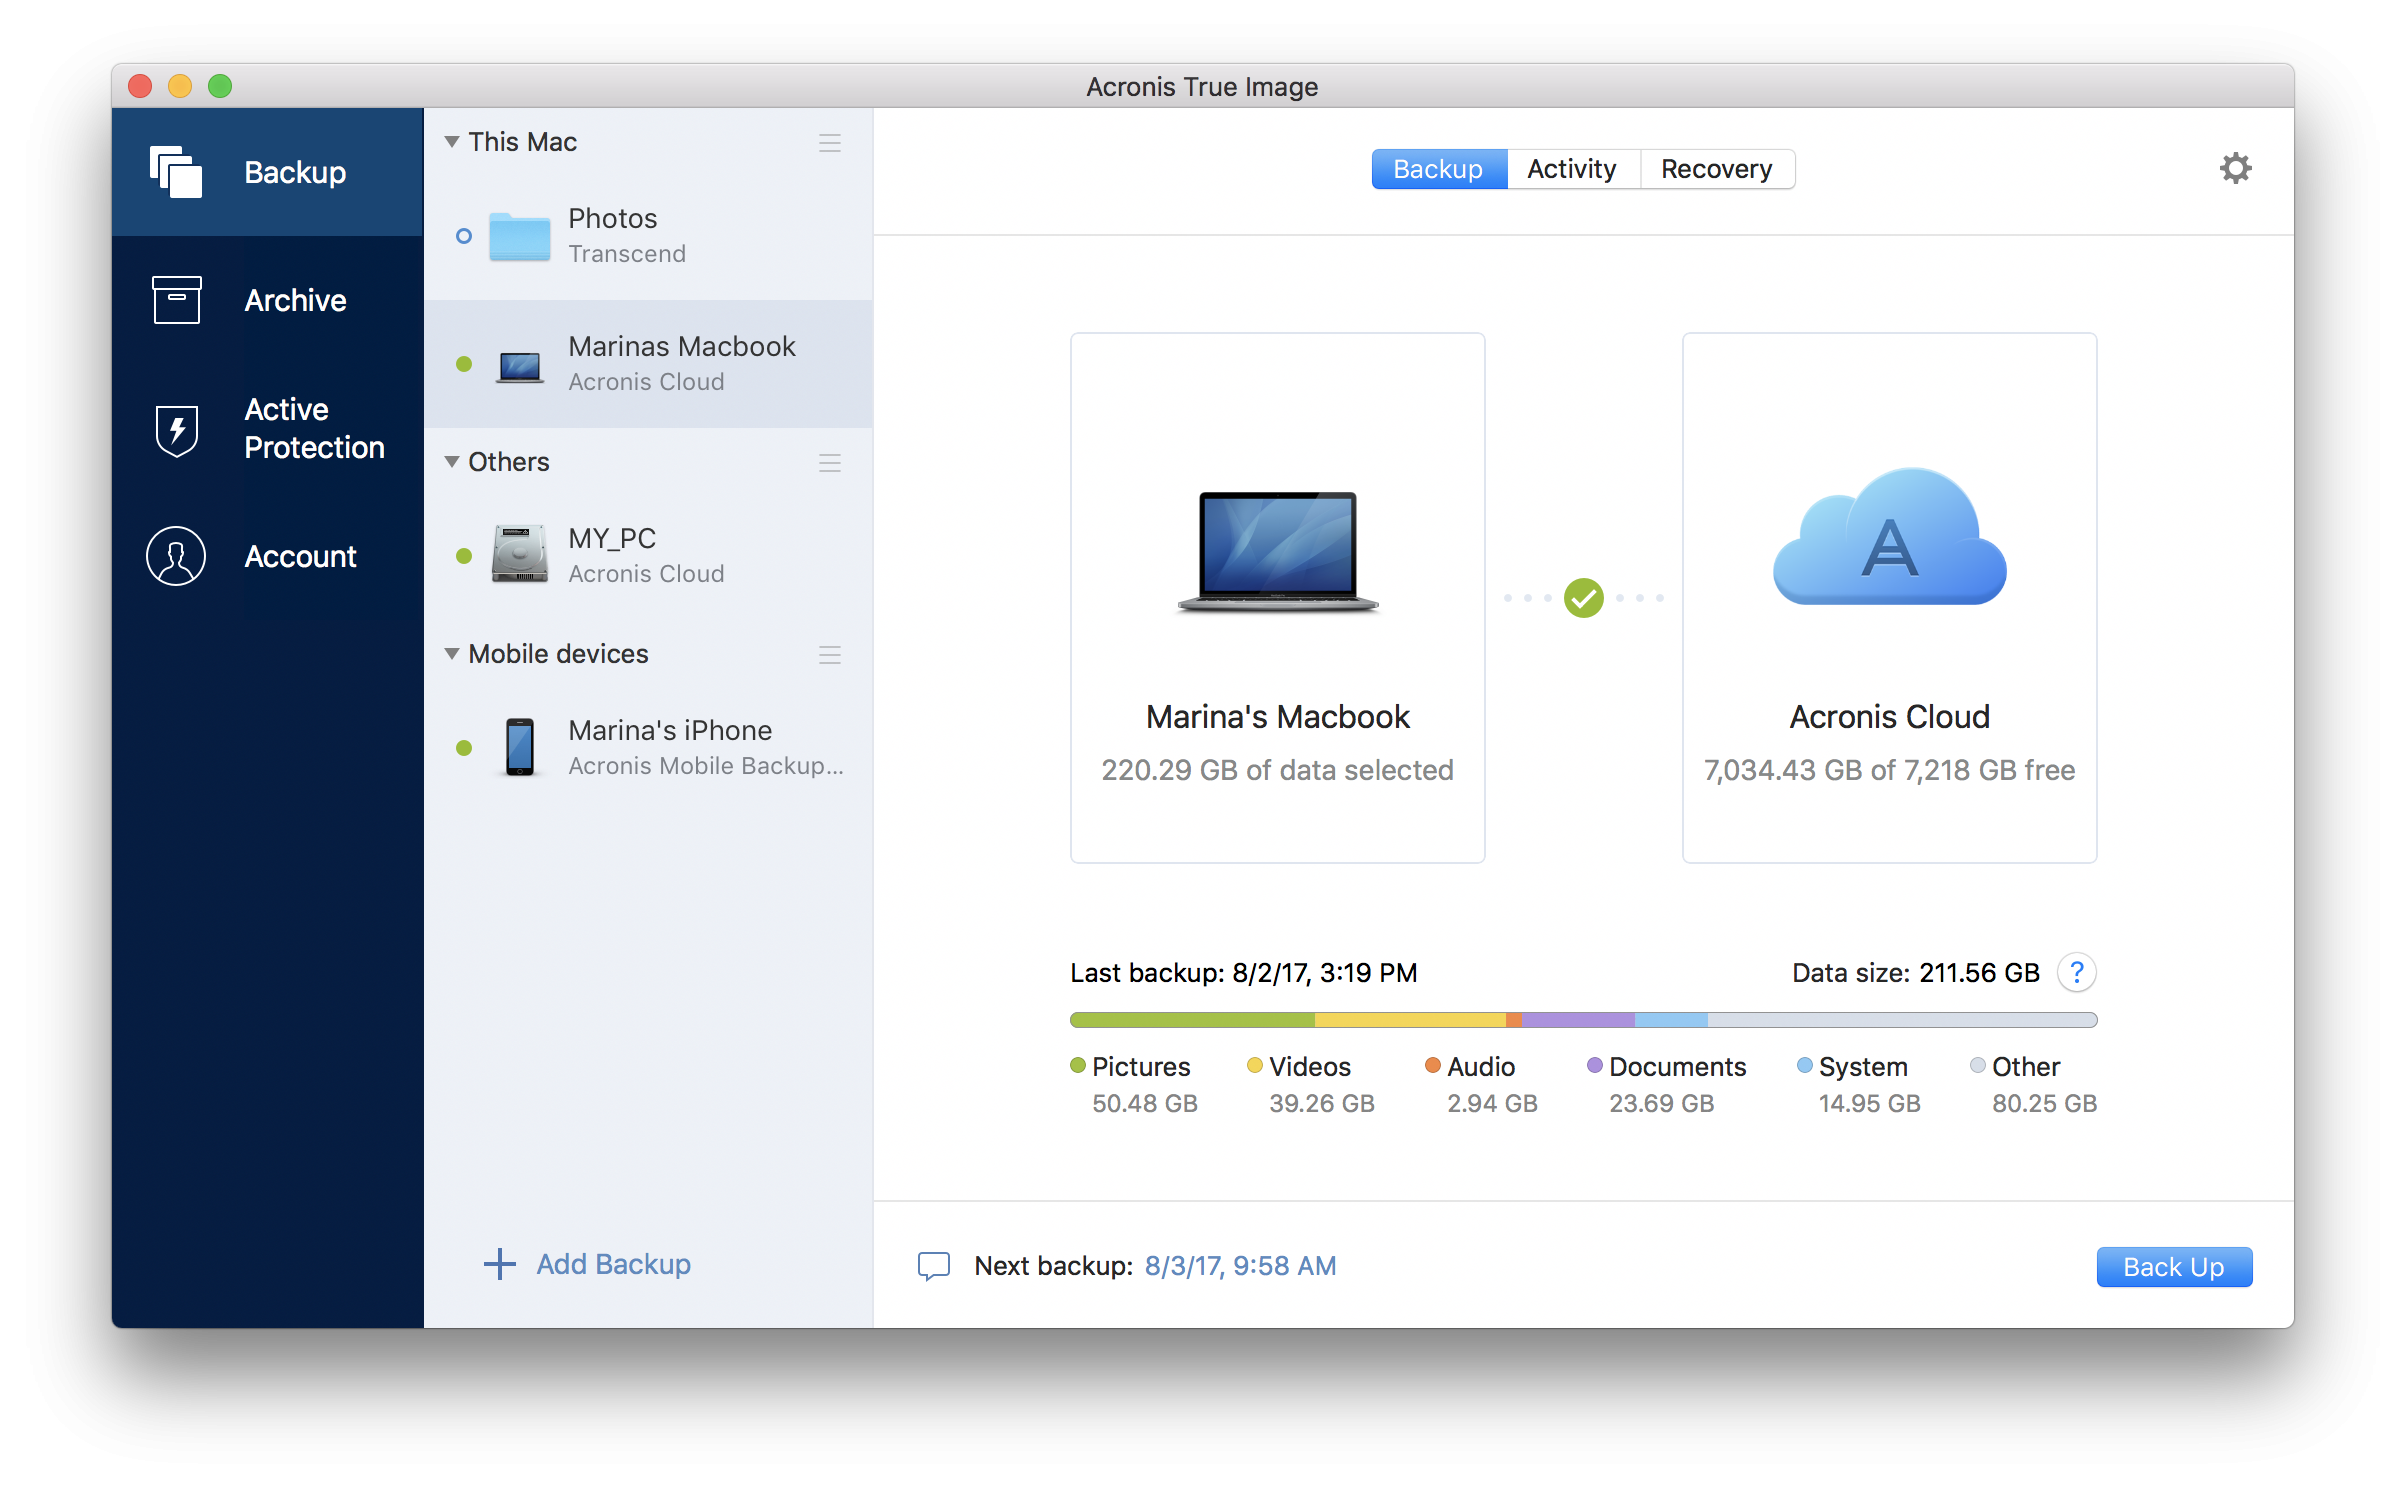Open the Mobile devices group menu lines
This screenshot has width=2406, height=1488.
tap(829, 655)
